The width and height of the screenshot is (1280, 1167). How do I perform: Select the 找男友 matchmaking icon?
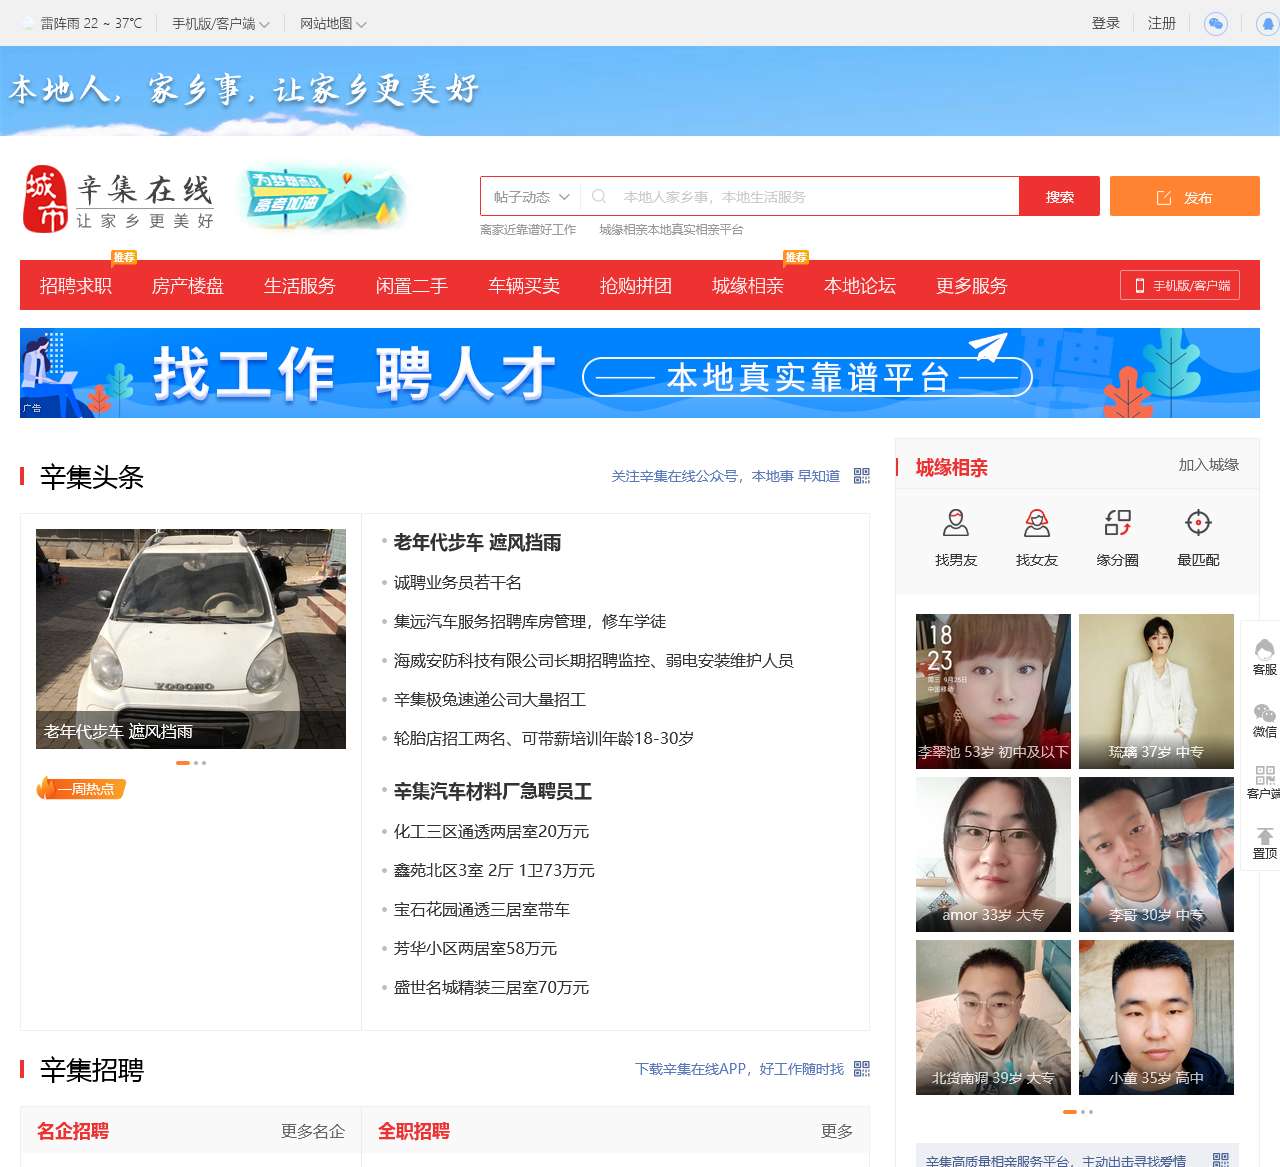click(x=956, y=537)
